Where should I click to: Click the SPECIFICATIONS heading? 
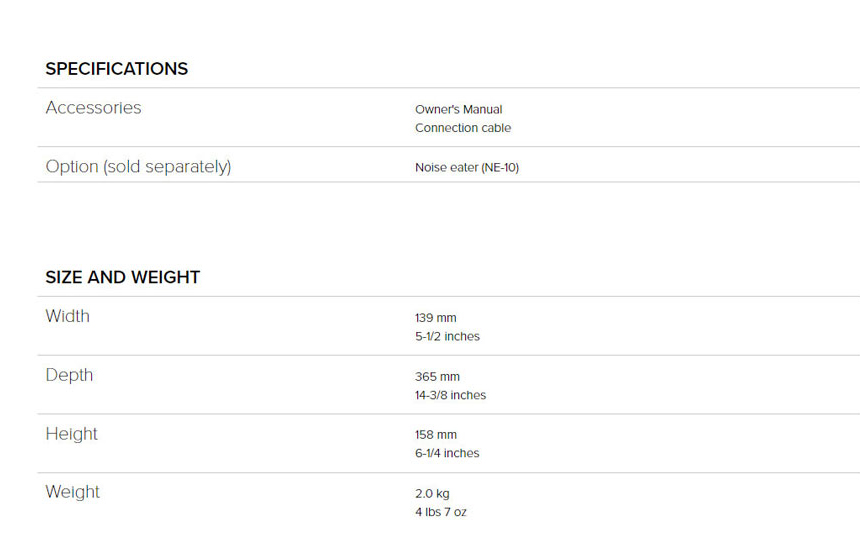click(x=117, y=69)
